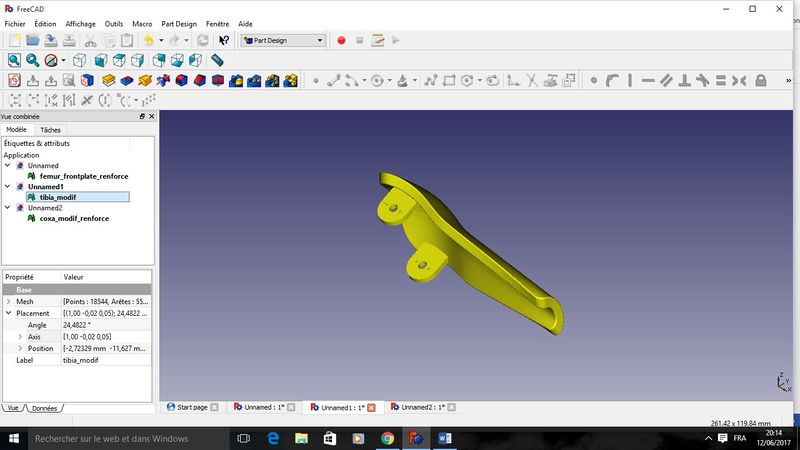
Task: Close the Unnamed2 document tab
Action: [451, 407]
